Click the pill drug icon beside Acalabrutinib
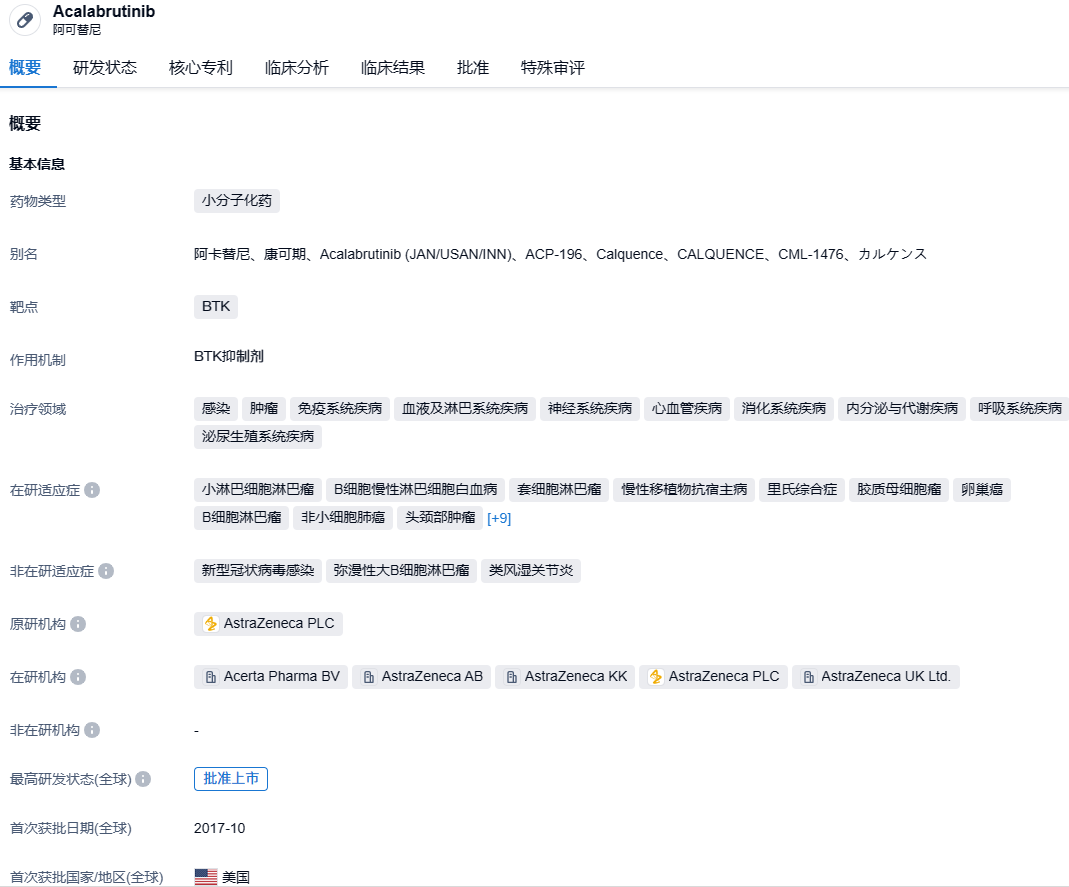This screenshot has height=887, width=1069. tap(25, 20)
